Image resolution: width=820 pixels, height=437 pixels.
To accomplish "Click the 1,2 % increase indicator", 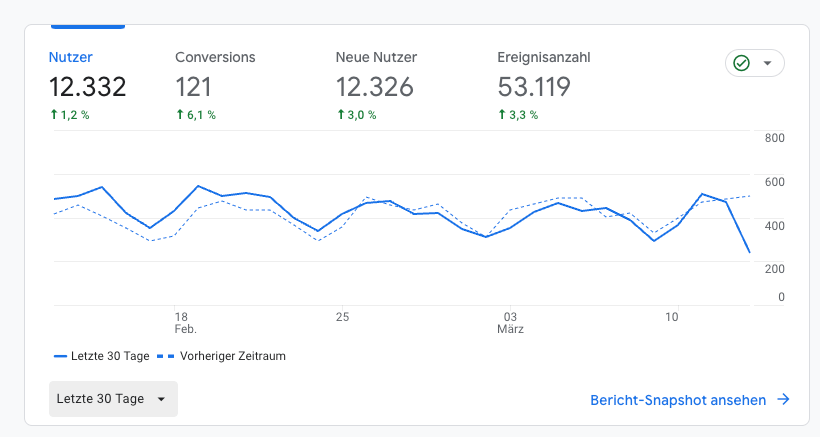I will pos(70,114).
